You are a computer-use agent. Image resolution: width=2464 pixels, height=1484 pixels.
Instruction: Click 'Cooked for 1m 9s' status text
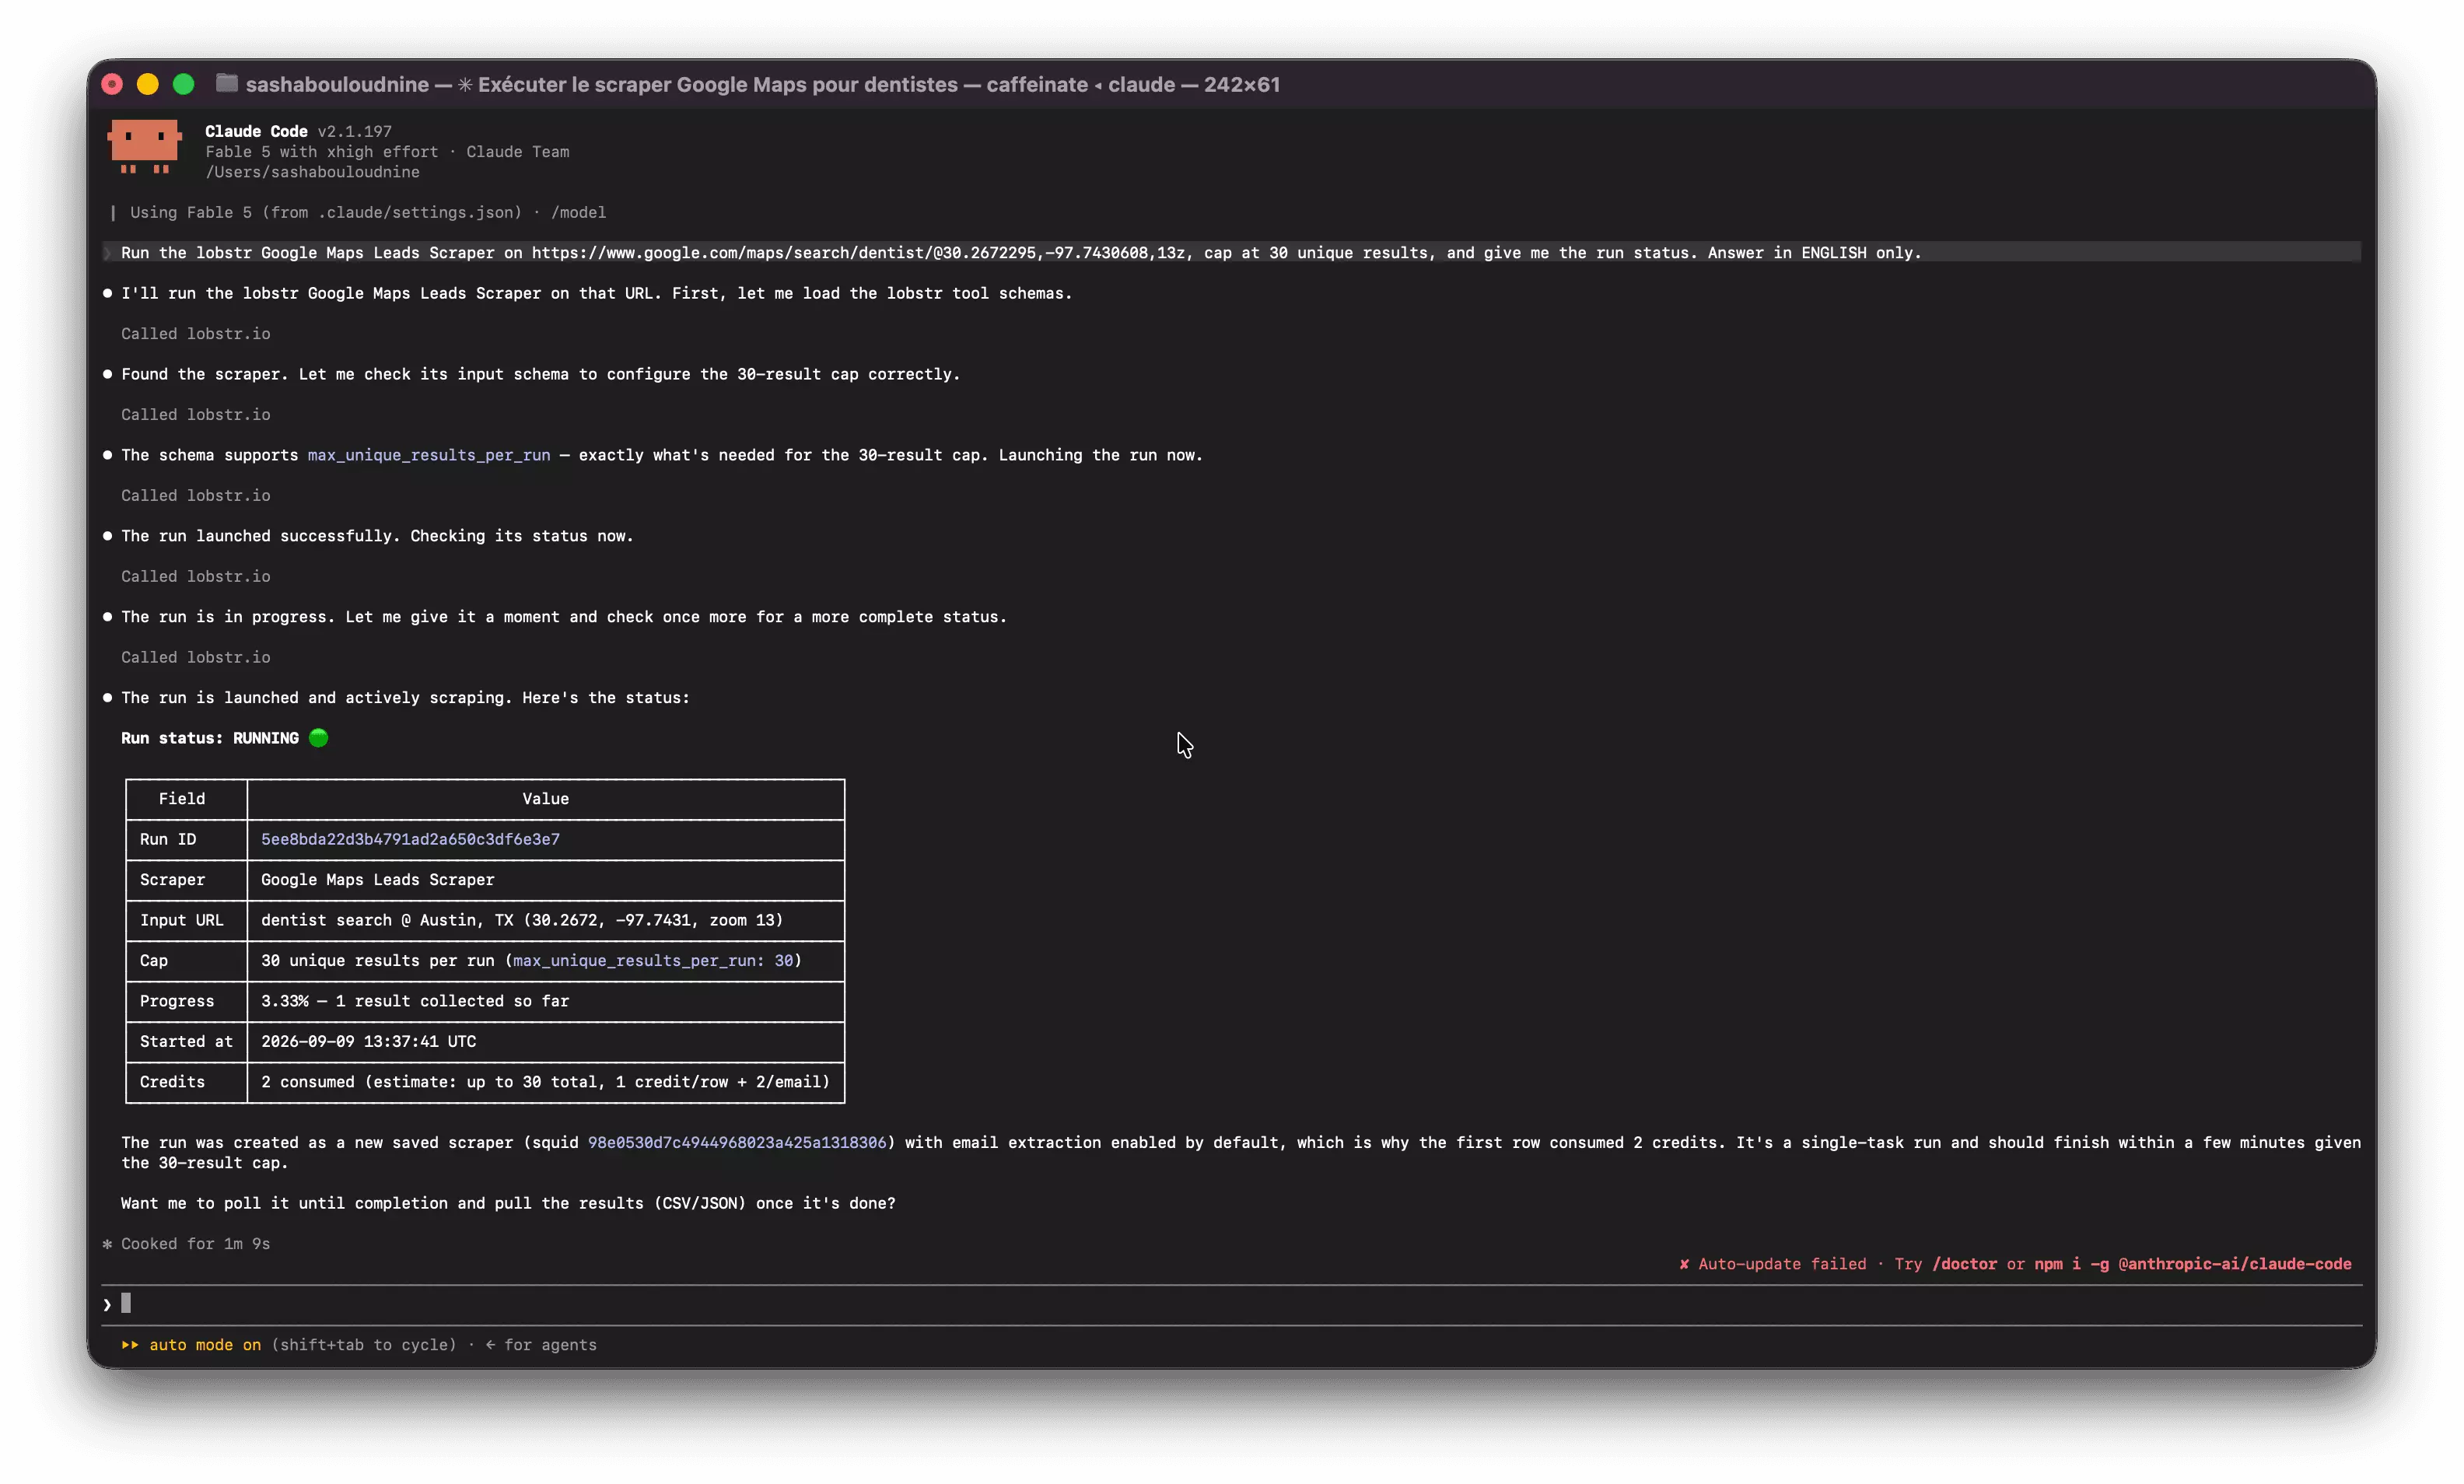click(196, 1244)
